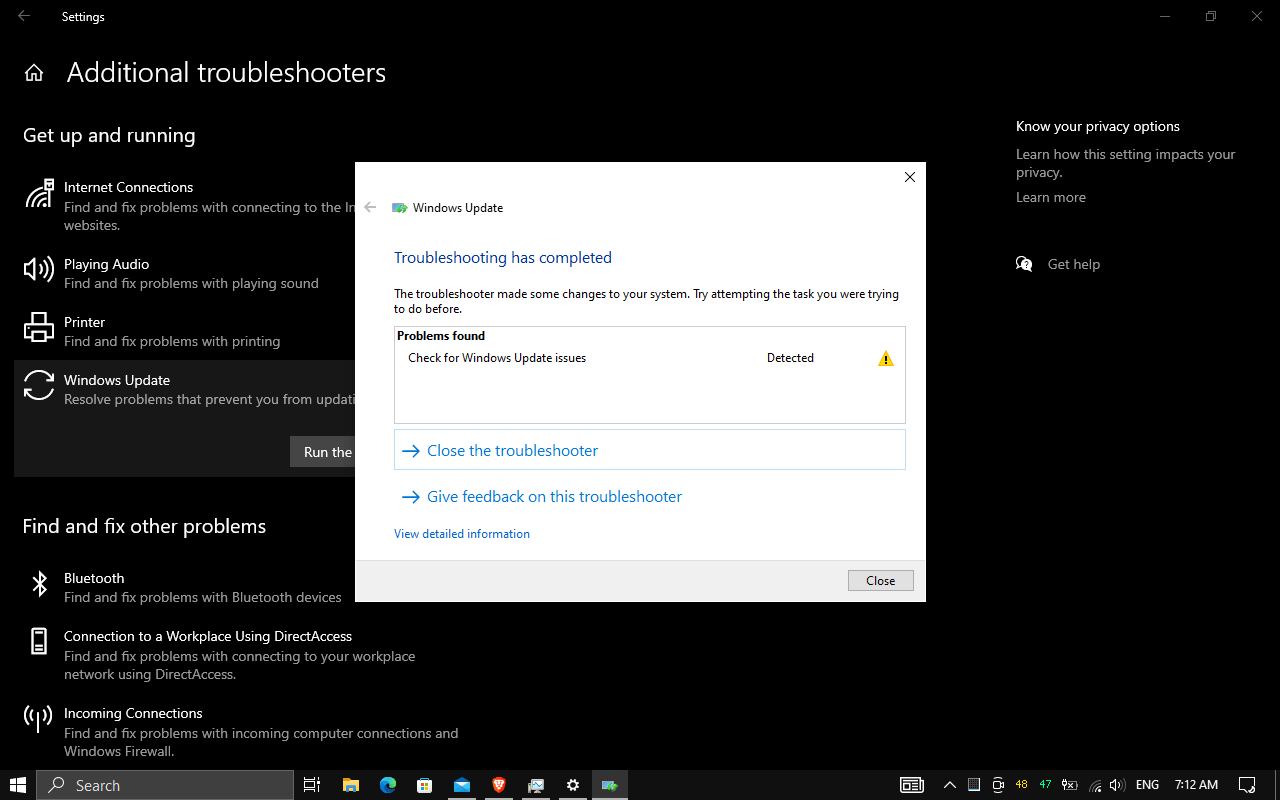Switch ENG input language indicator
Viewport: 1280px width, 800px height.
click(1147, 785)
